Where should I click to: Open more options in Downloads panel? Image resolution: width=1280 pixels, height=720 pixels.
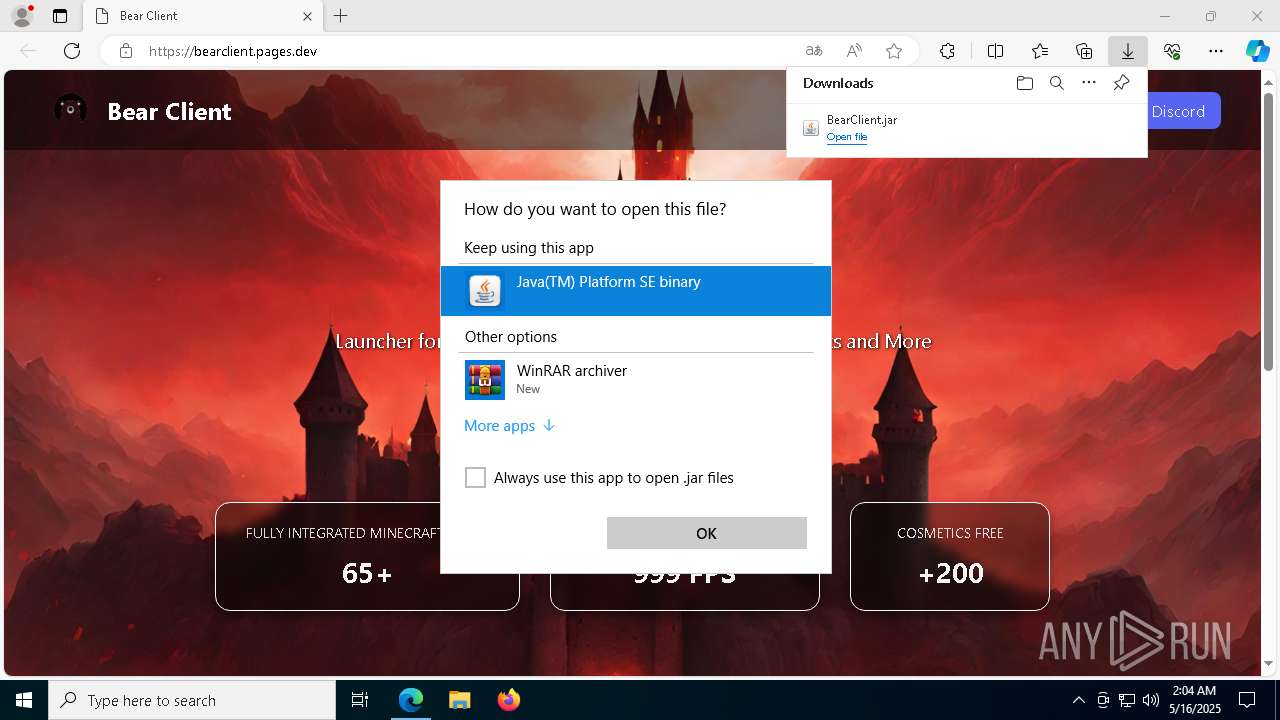[x=1089, y=83]
